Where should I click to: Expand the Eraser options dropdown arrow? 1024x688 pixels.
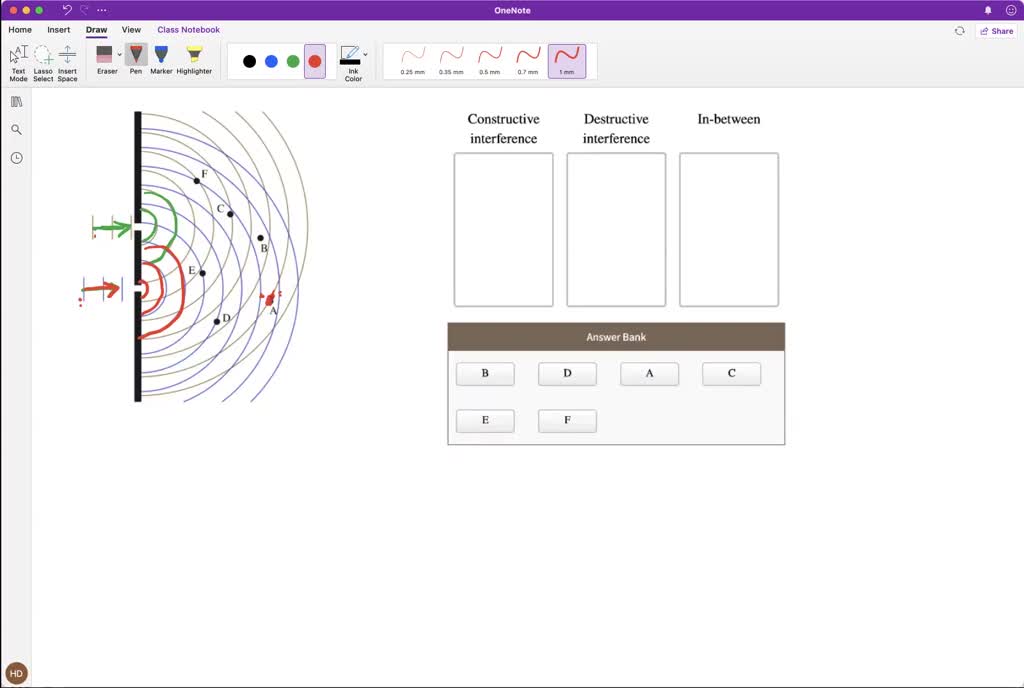click(120, 55)
